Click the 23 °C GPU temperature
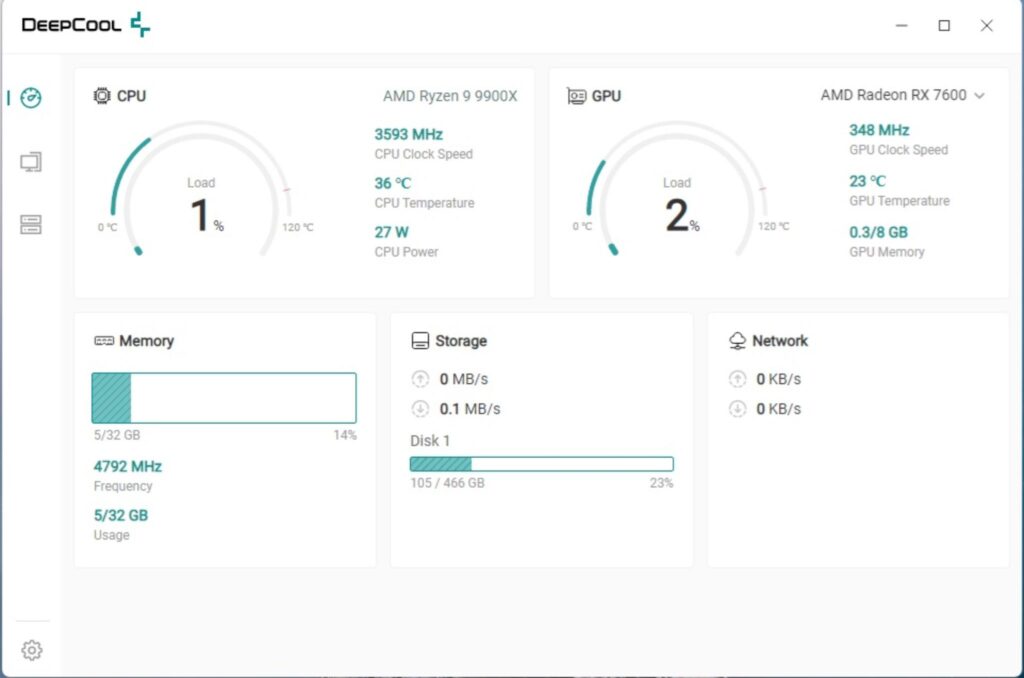The height and width of the screenshot is (678, 1024). (x=867, y=182)
